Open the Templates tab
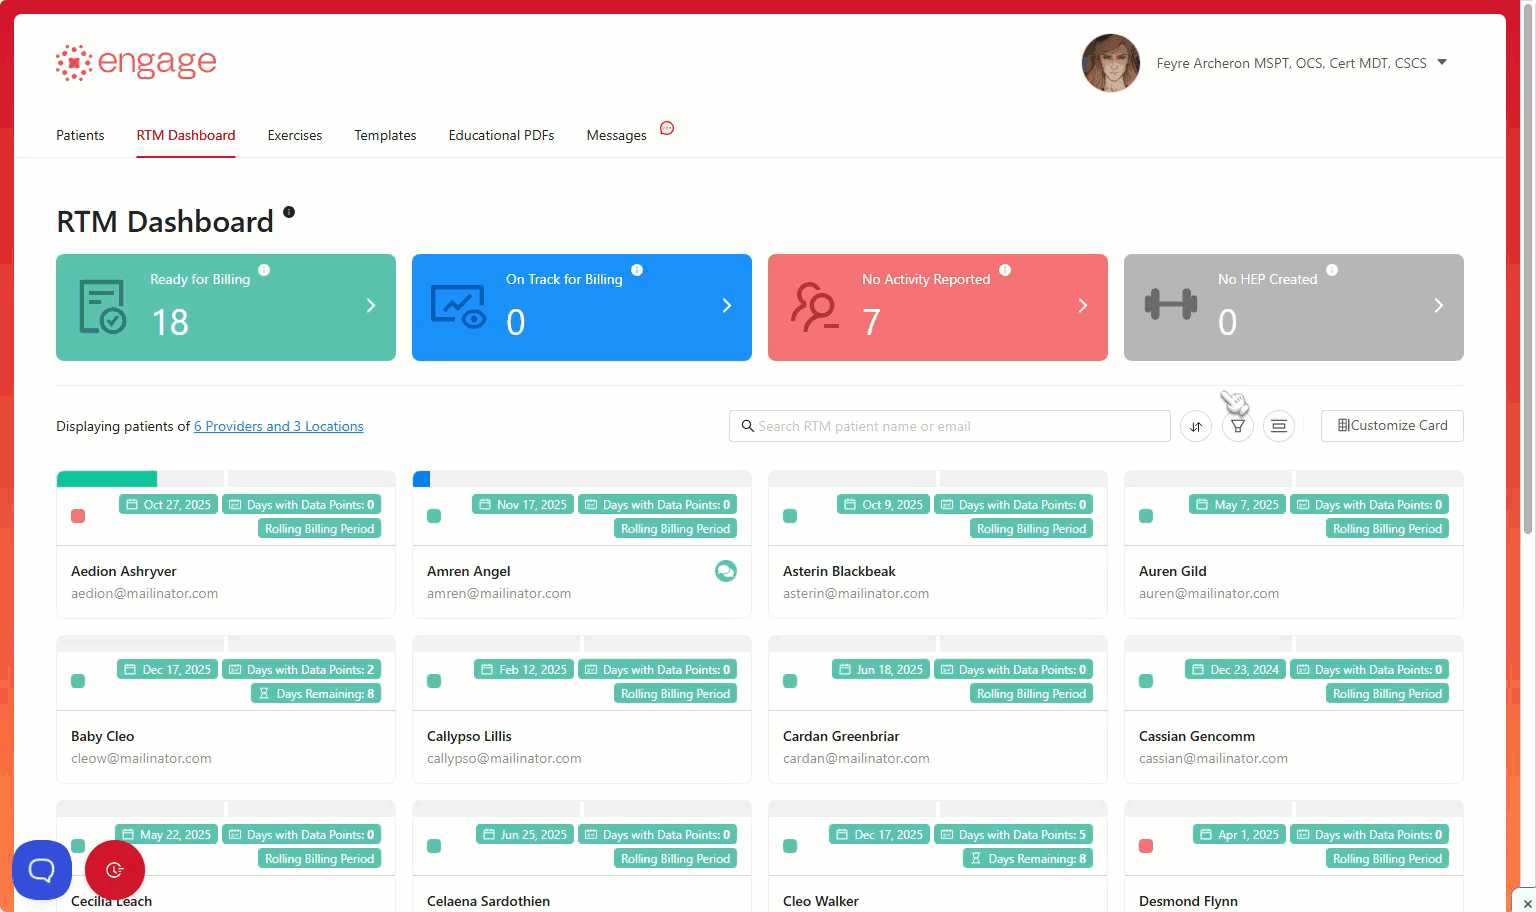 385,135
